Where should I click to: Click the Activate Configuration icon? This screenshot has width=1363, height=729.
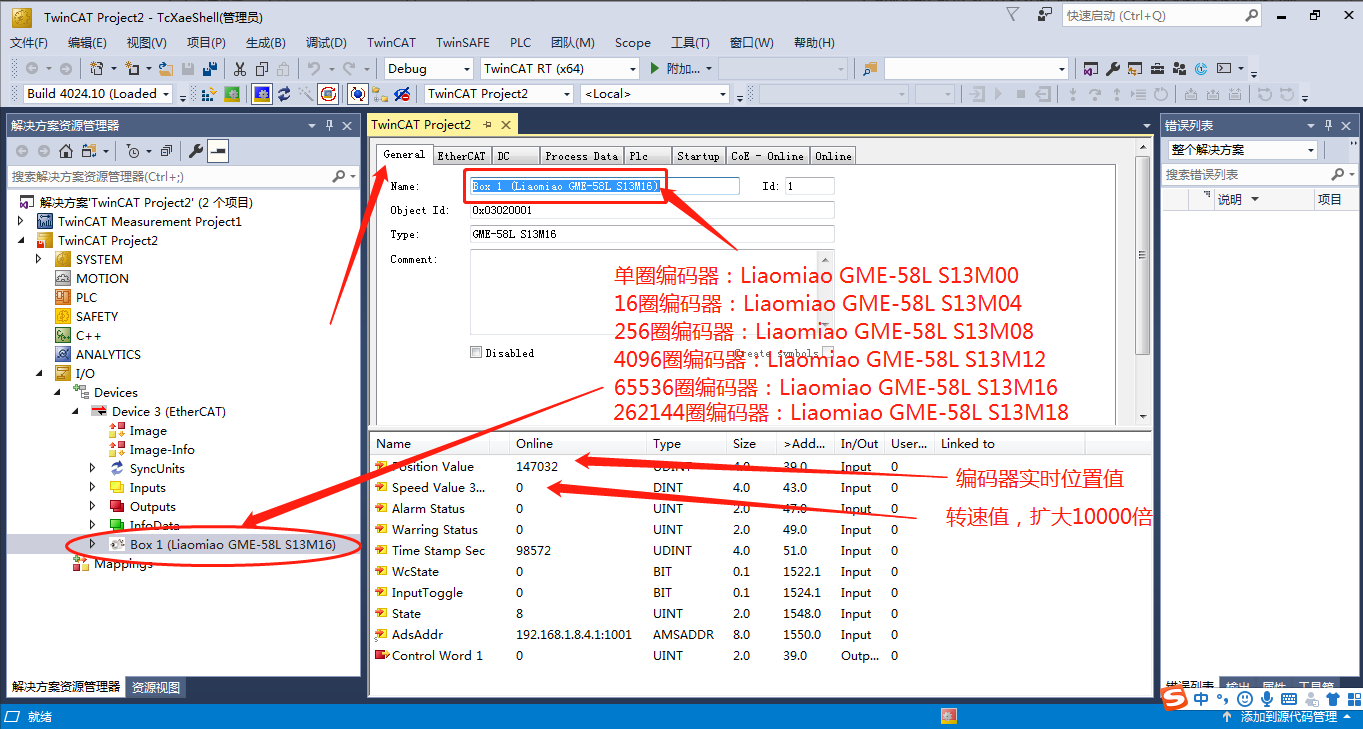coord(210,94)
